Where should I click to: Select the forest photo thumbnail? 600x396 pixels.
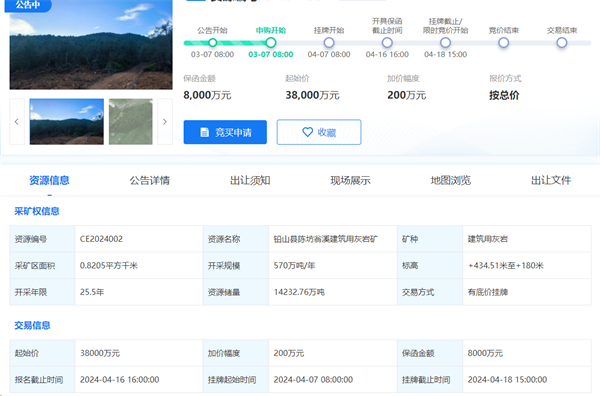pyautogui.click(x=67, y=122)
